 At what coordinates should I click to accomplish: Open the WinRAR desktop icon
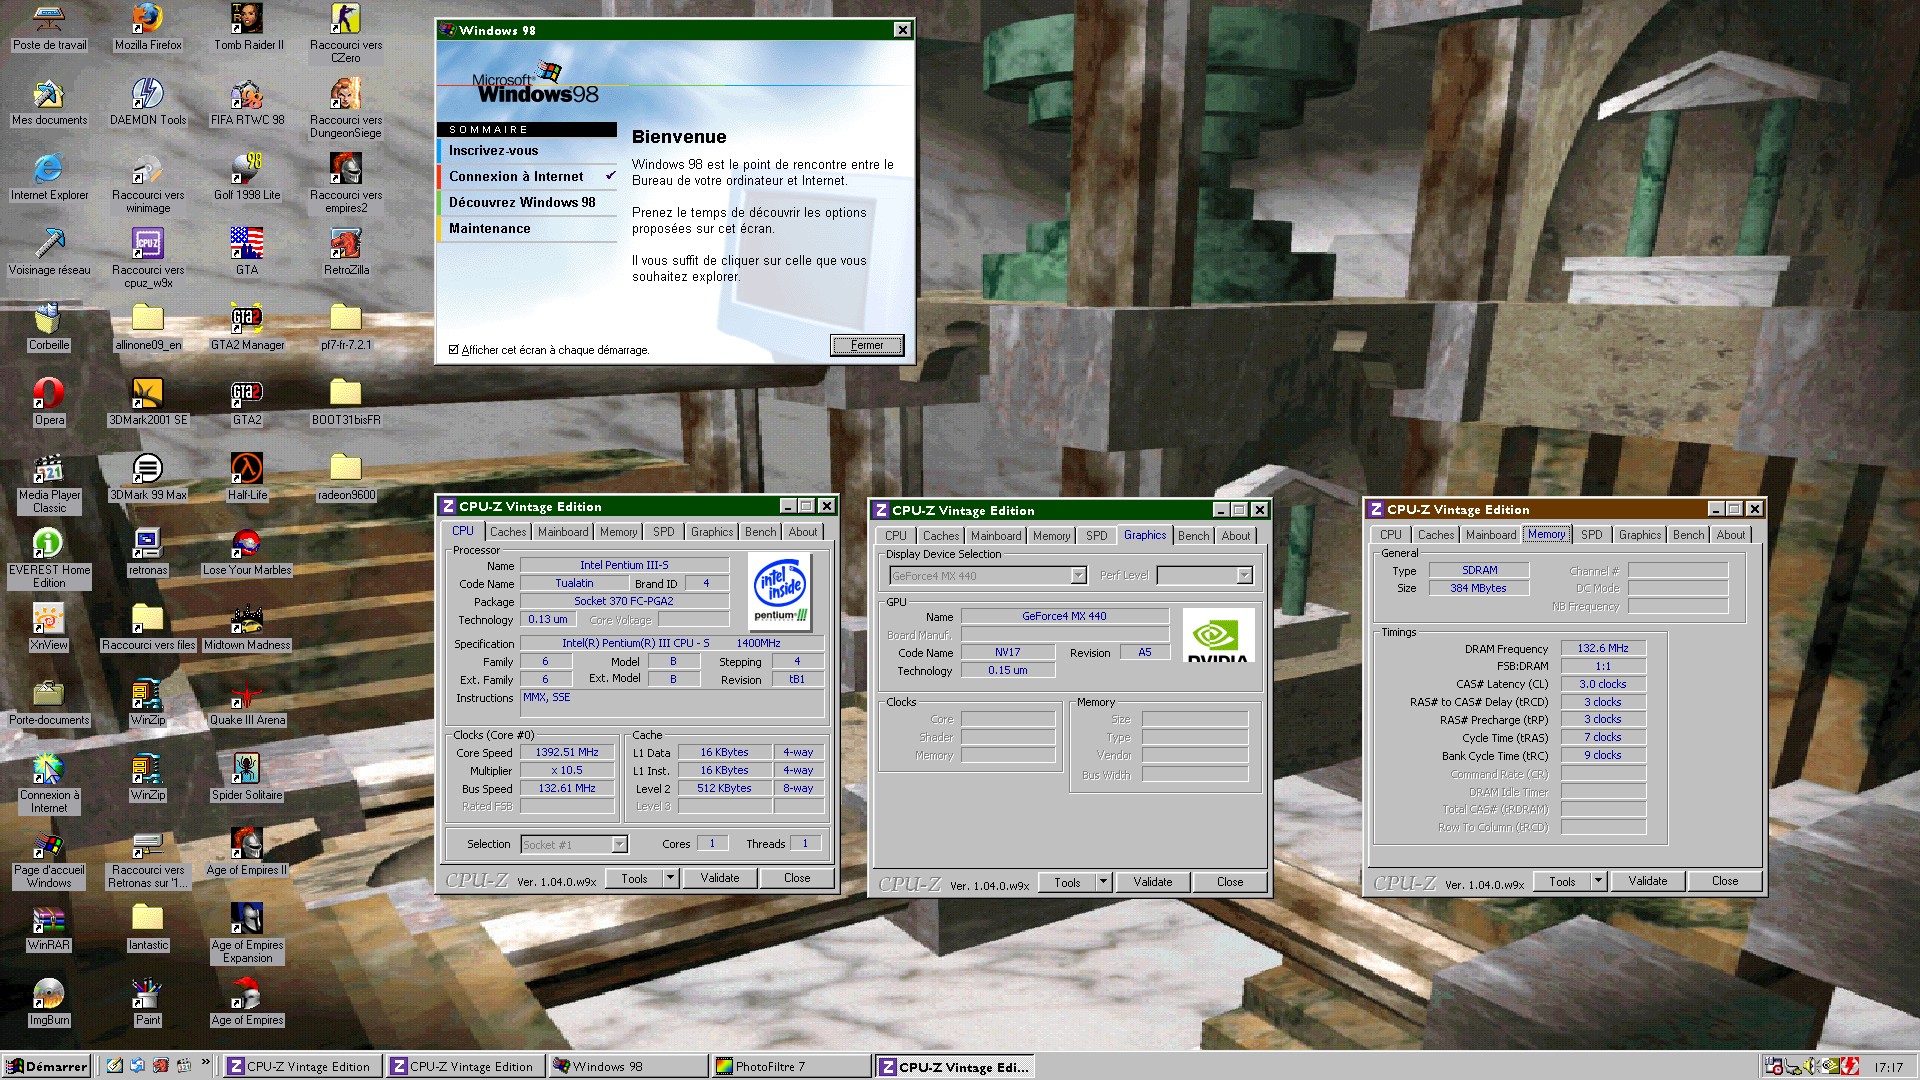(48, 919)
